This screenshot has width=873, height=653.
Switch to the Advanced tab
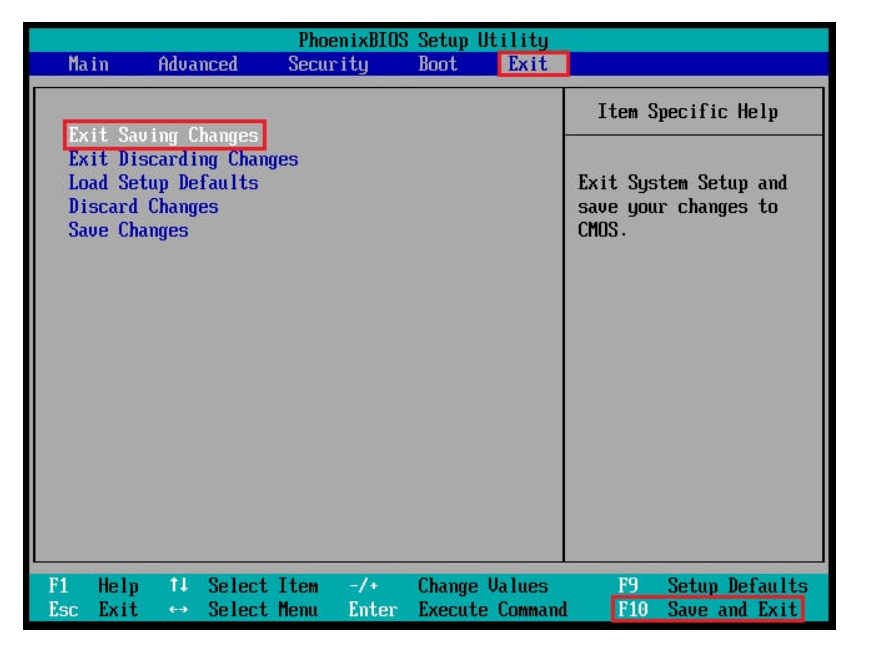[198, 64]
